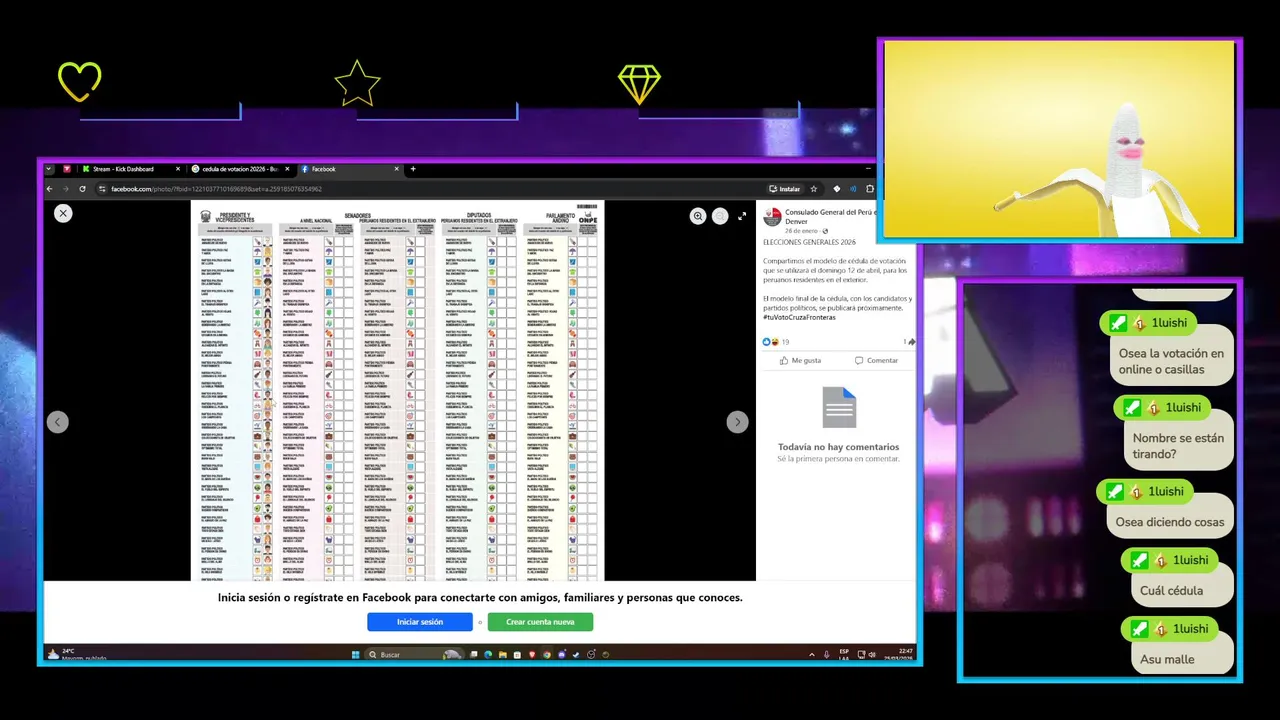Open the tab search dropdown arrow
The height and width of the screenshot is (720, 1280).
49,169
